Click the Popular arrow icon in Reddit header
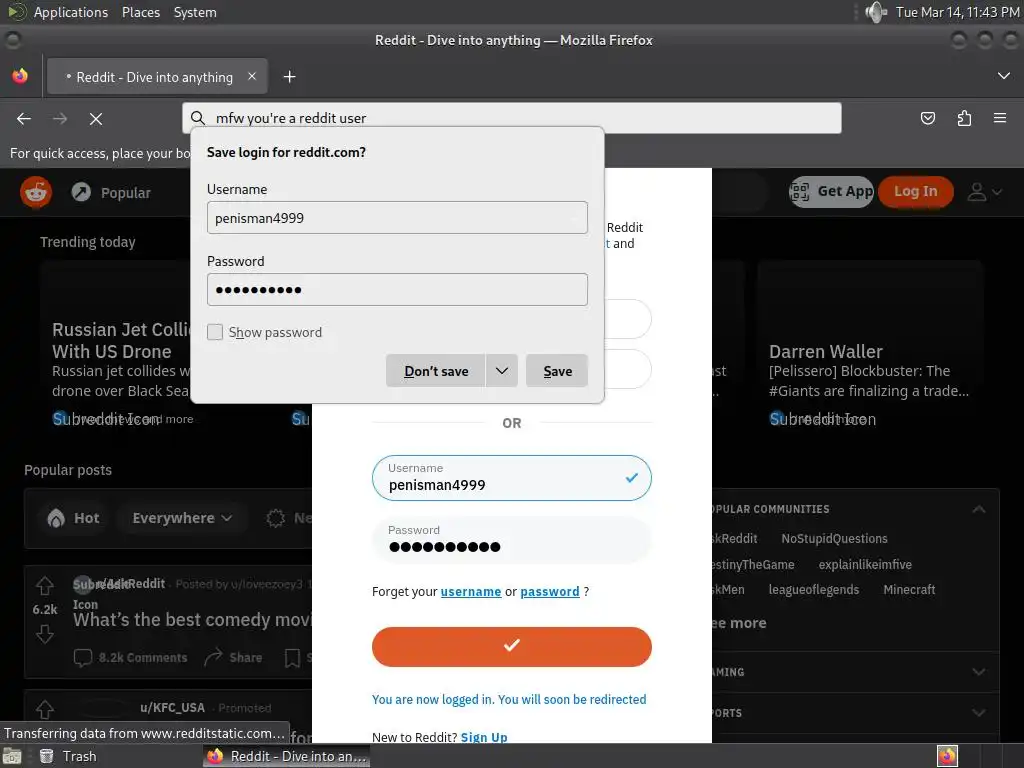Image resolution: width=1024 pixels, height=768 pixels. coord(81,192)
